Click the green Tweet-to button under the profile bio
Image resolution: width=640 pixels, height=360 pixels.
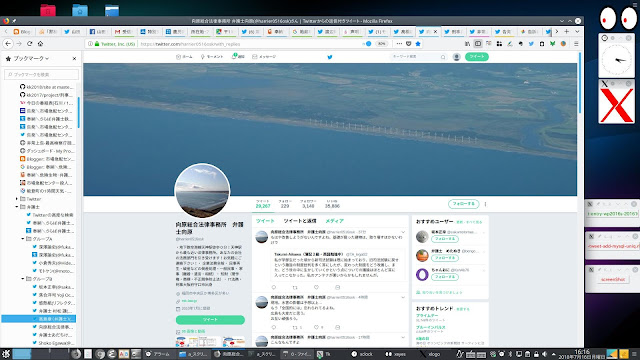[x=210, y=320]
